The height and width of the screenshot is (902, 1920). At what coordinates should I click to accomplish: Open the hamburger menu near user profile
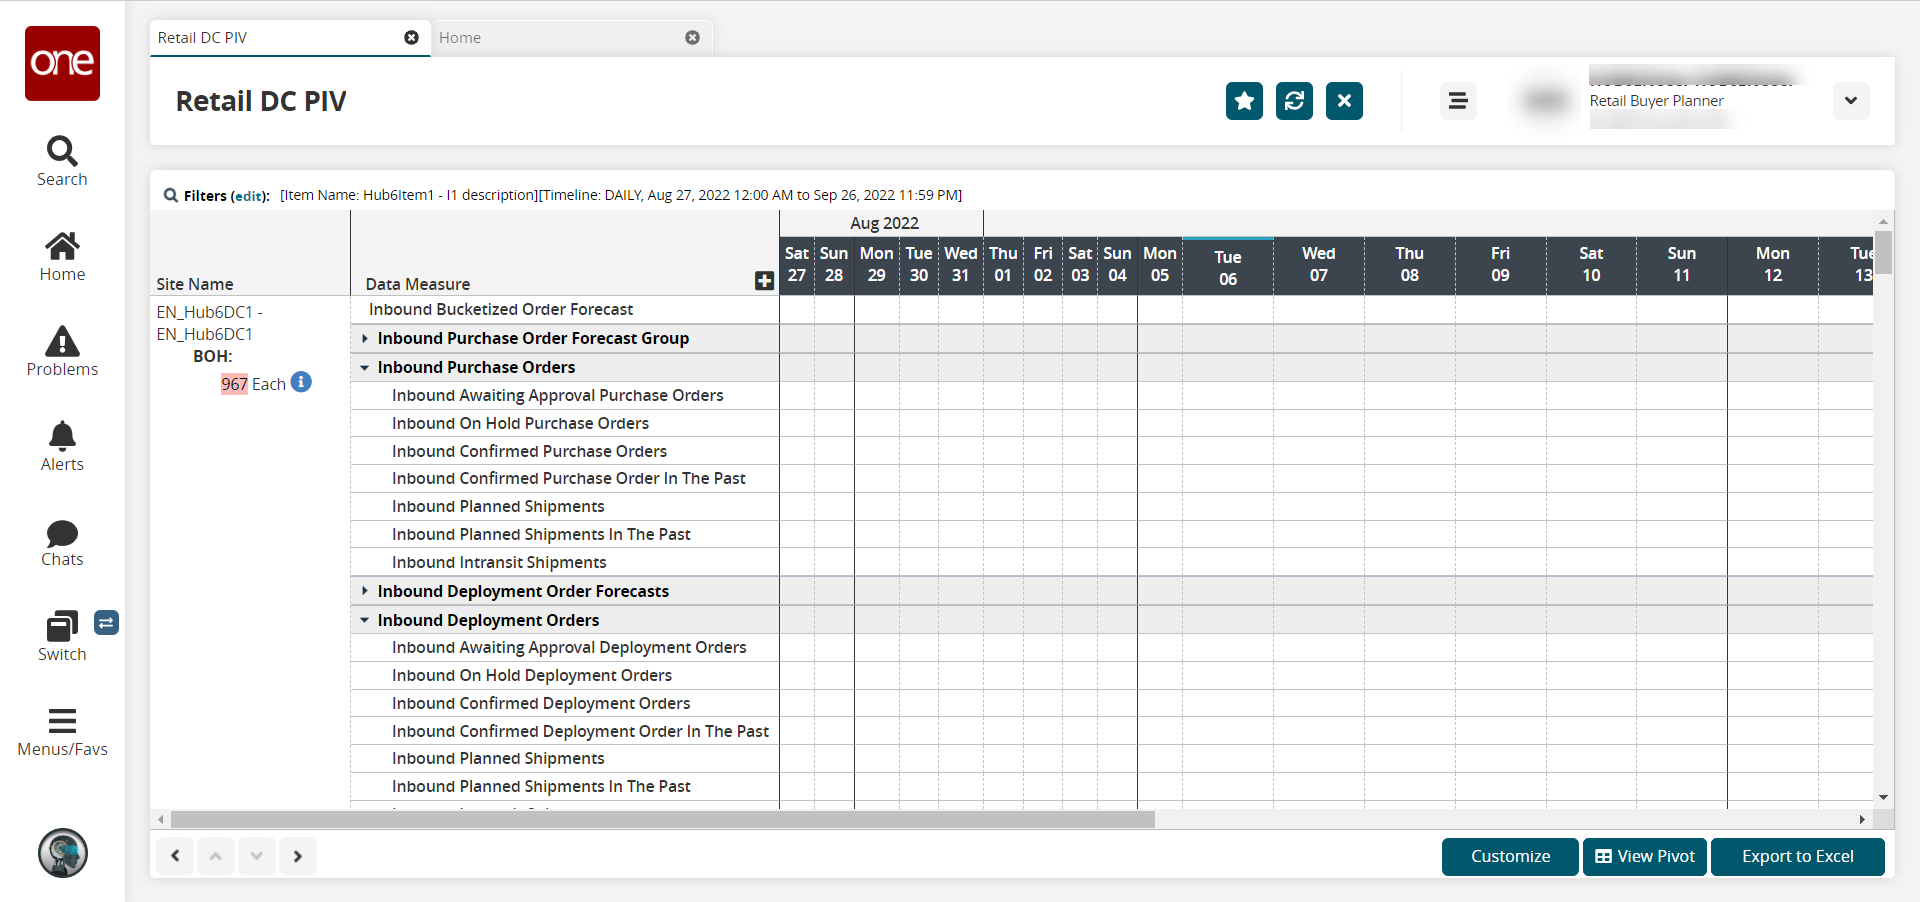[1458, 101]
